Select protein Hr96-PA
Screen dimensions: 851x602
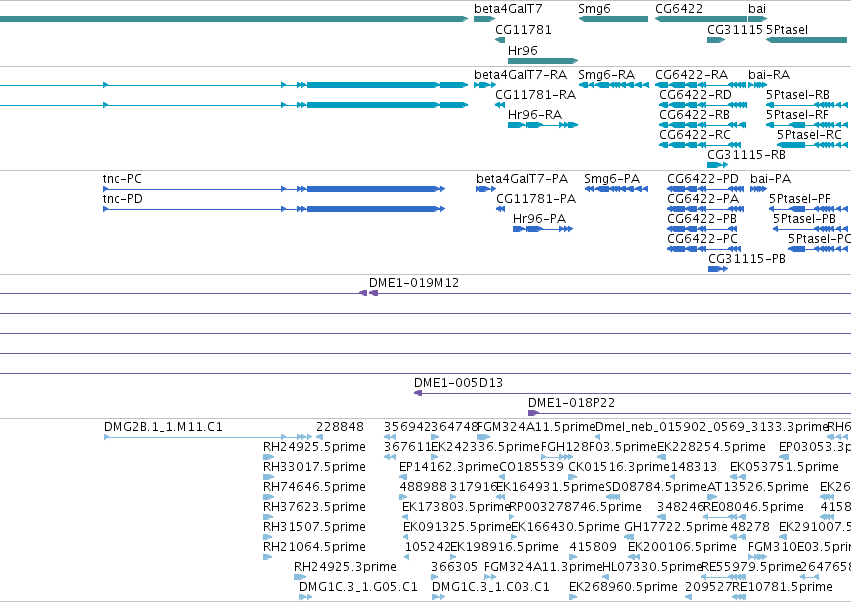(x=543, y=229)
